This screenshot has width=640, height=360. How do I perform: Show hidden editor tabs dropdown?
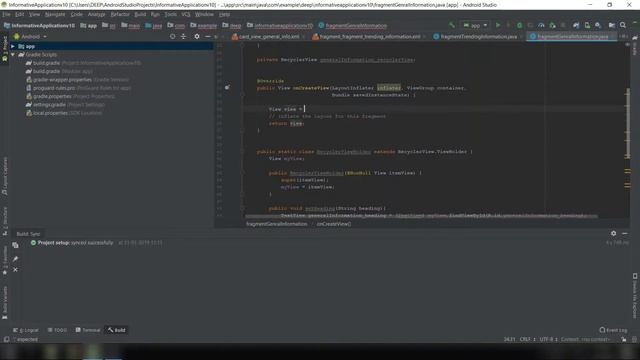[623, 36]
